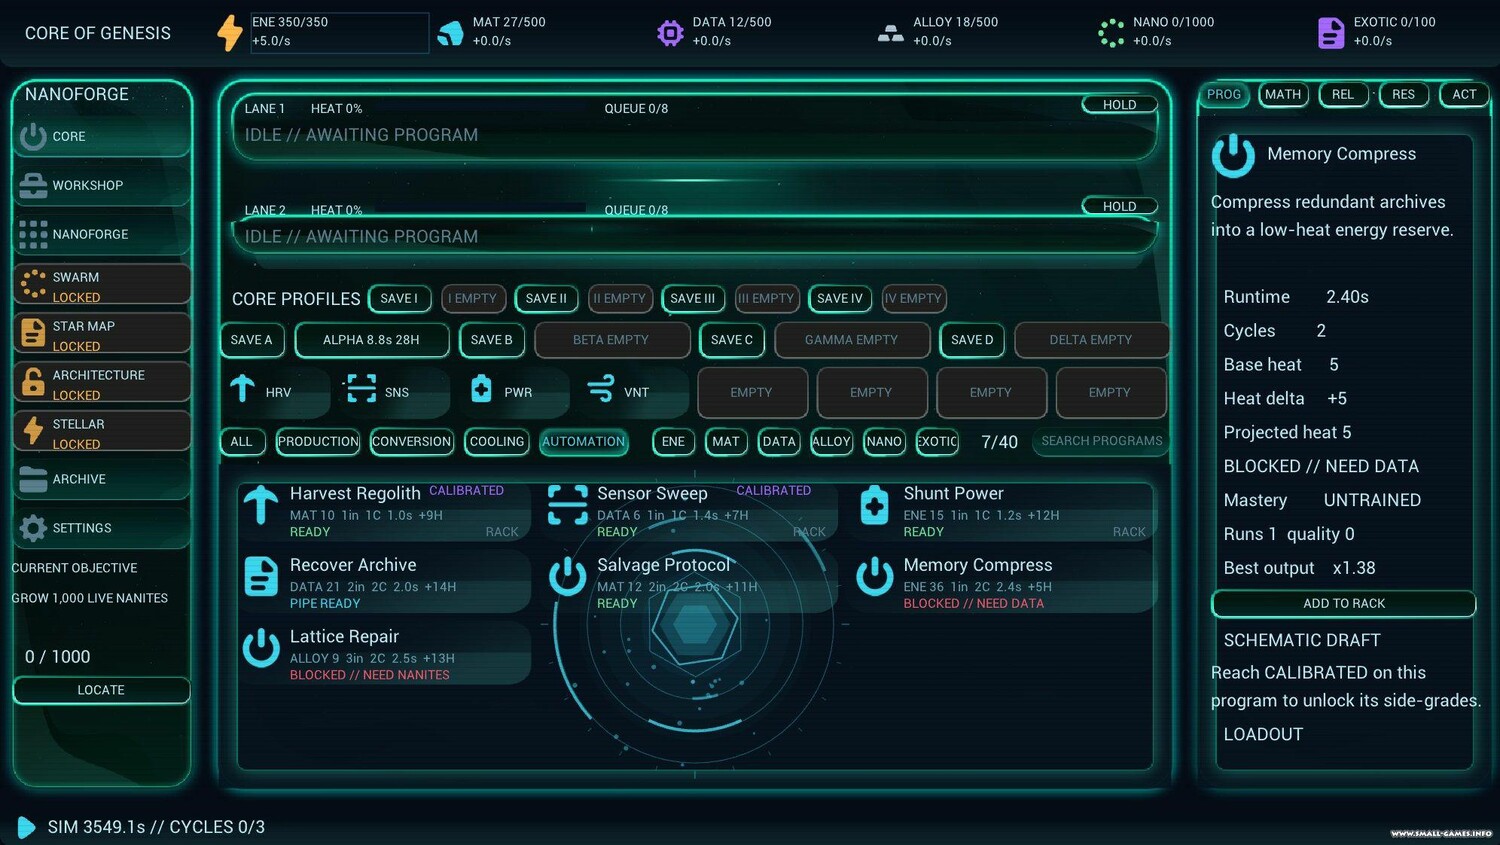This screenshot has height=845, width=1500.
Task: Click the Shunt Power battery icon
Action: pos(875,505)
